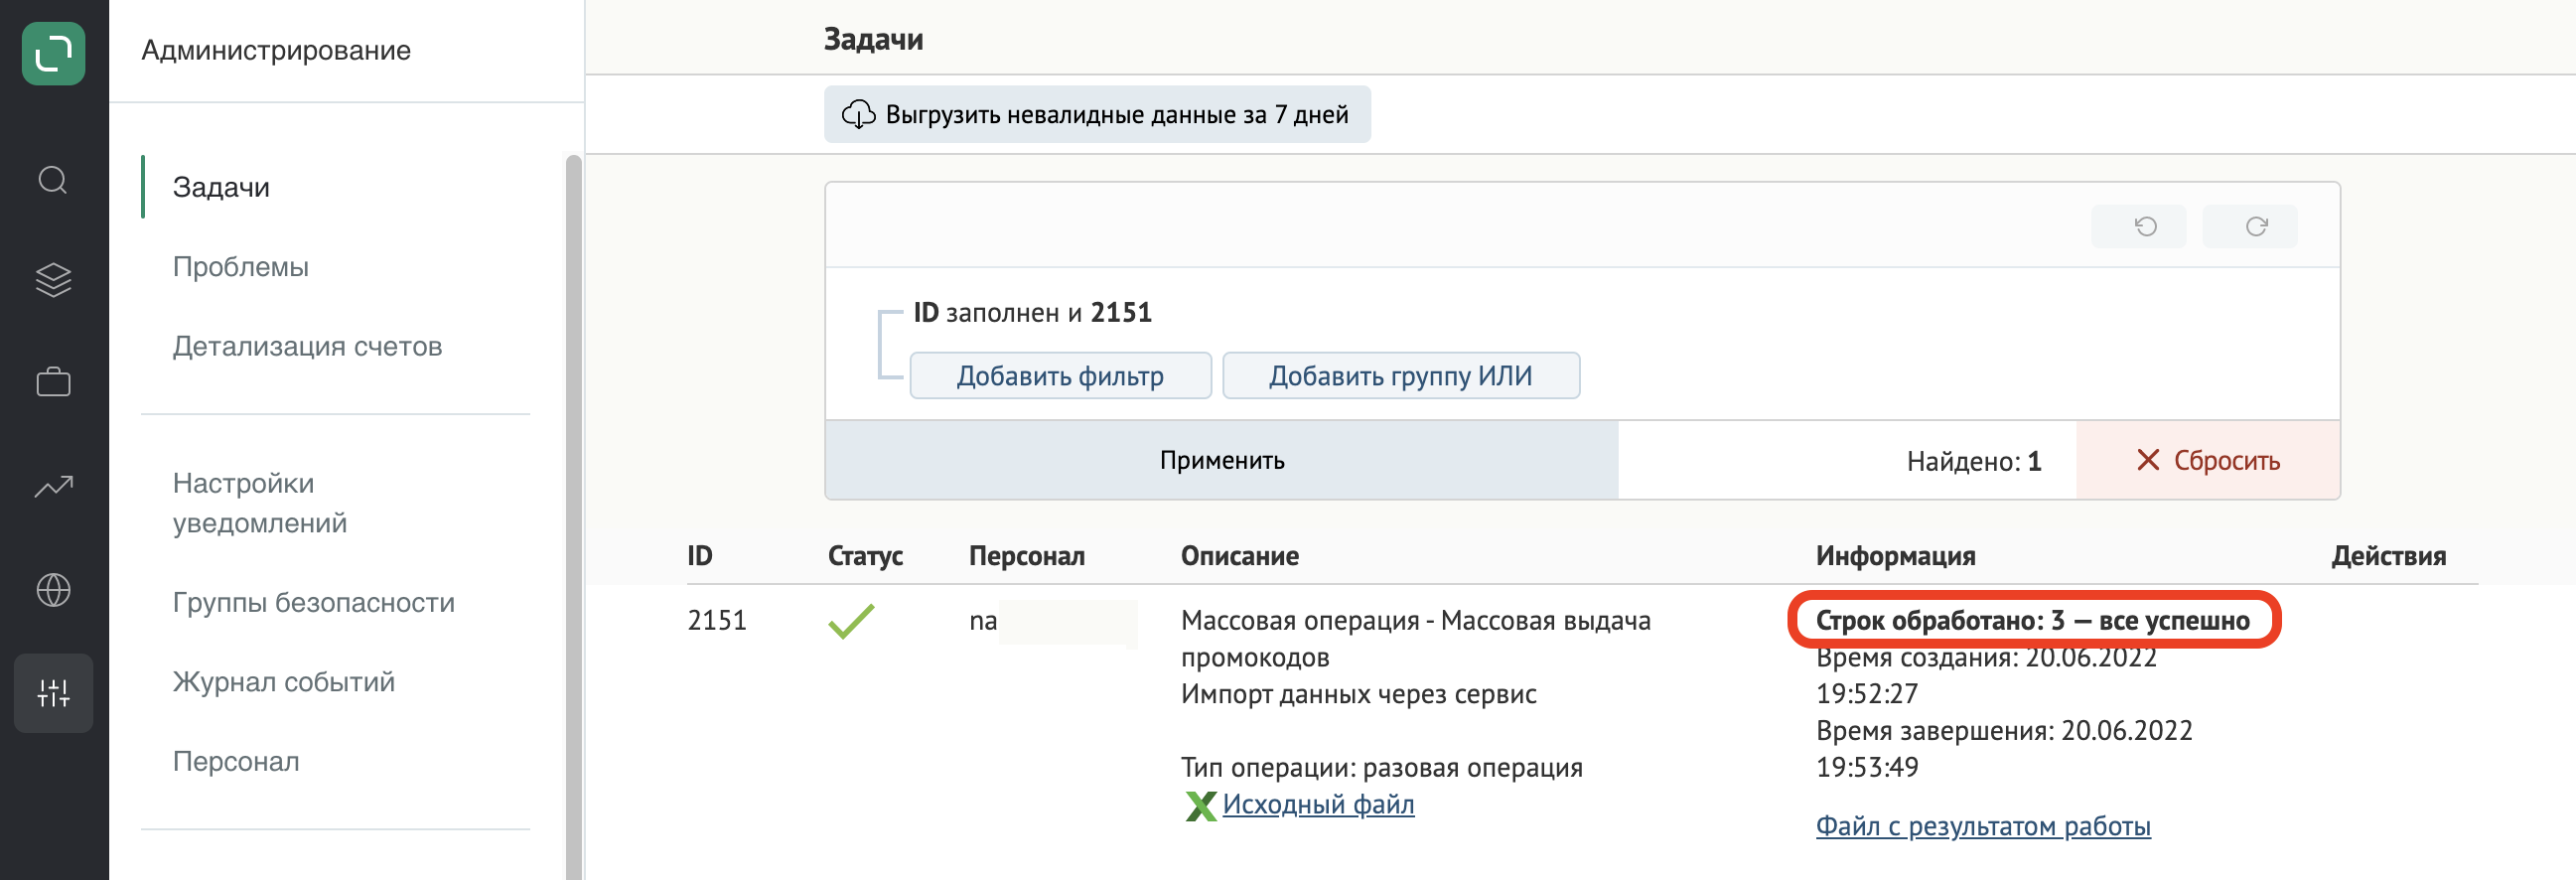This screenshot has width=2576, height=880.
Task: Click the Применить button
Action: click(1221, 460)
